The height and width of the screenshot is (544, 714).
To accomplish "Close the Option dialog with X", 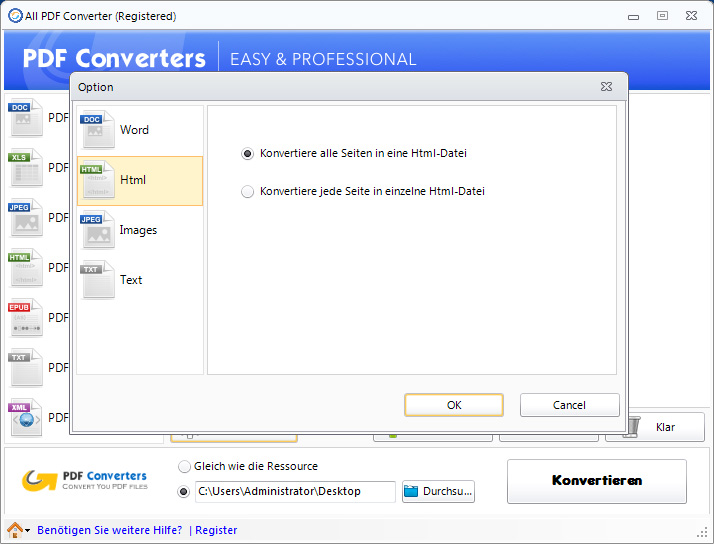I will (607, 86).
